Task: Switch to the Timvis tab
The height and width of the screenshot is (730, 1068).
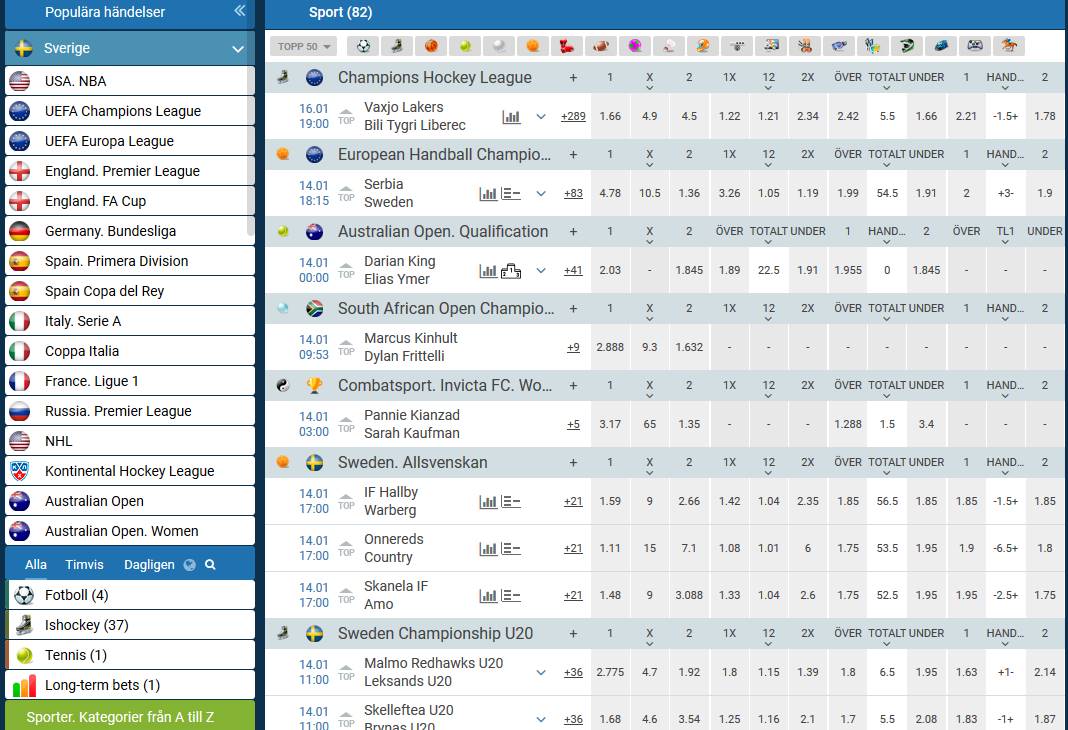Action: tap(84, 565)
